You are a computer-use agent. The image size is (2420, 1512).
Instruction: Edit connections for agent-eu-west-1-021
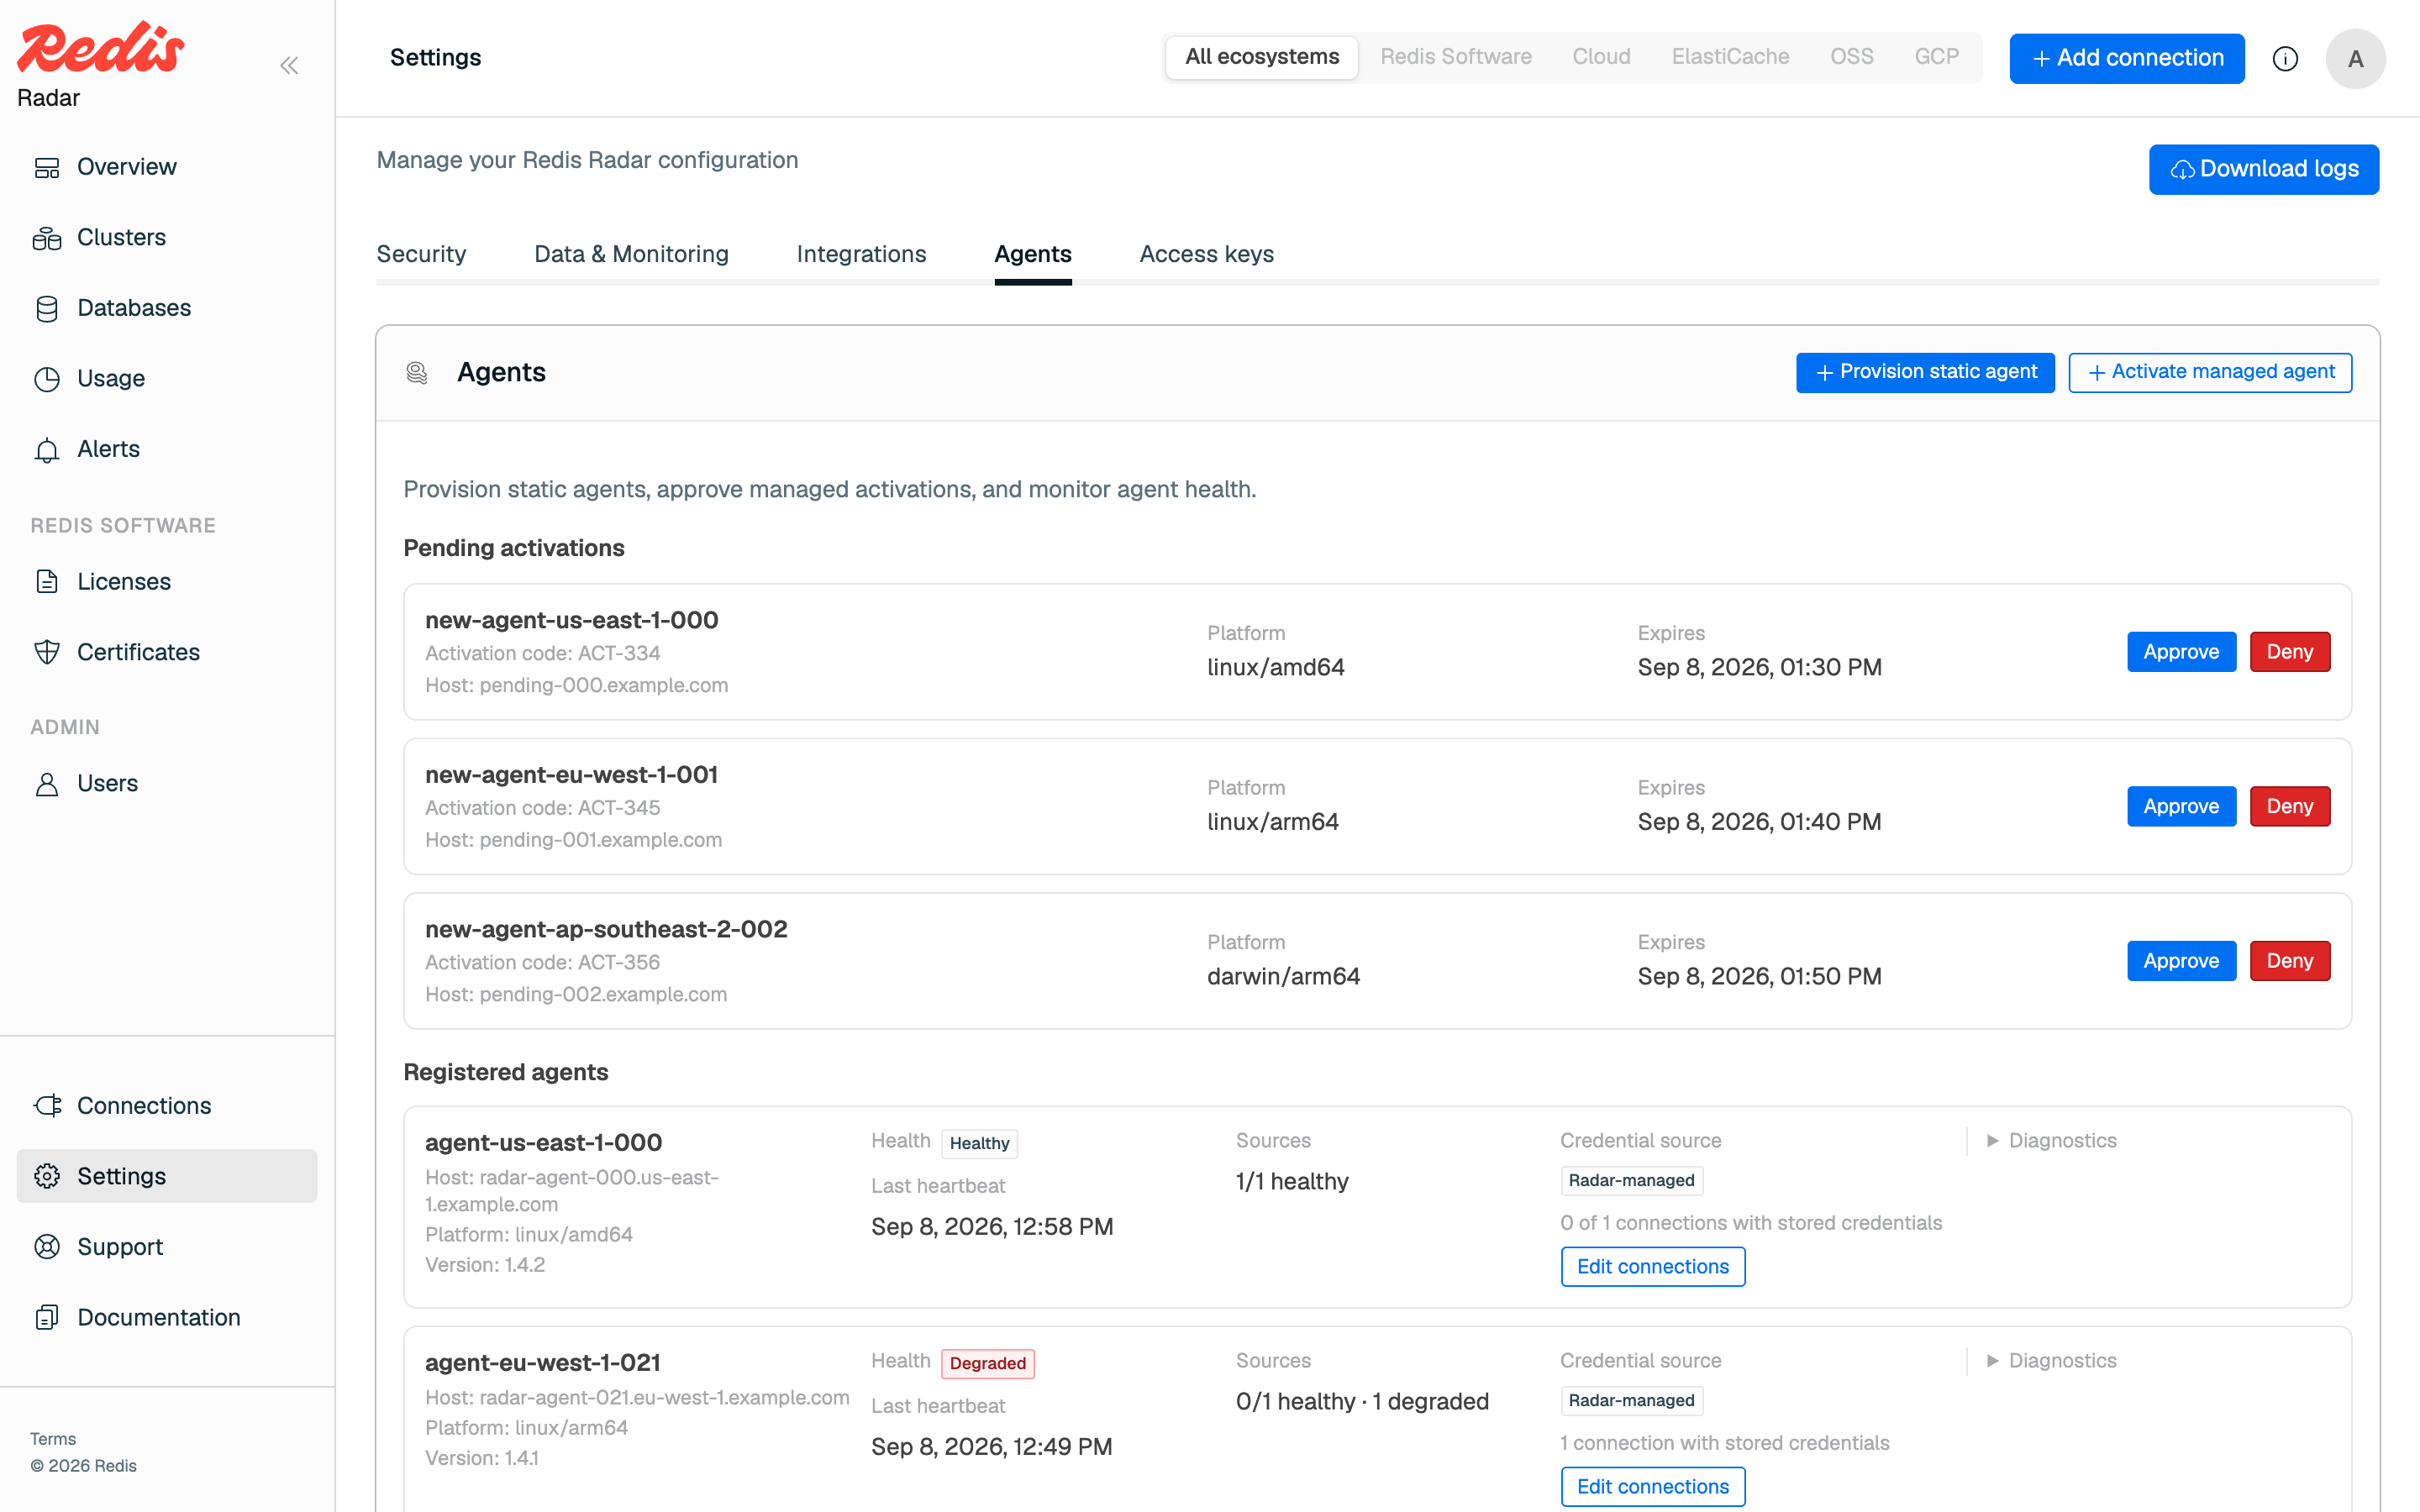[1653, 1486]
